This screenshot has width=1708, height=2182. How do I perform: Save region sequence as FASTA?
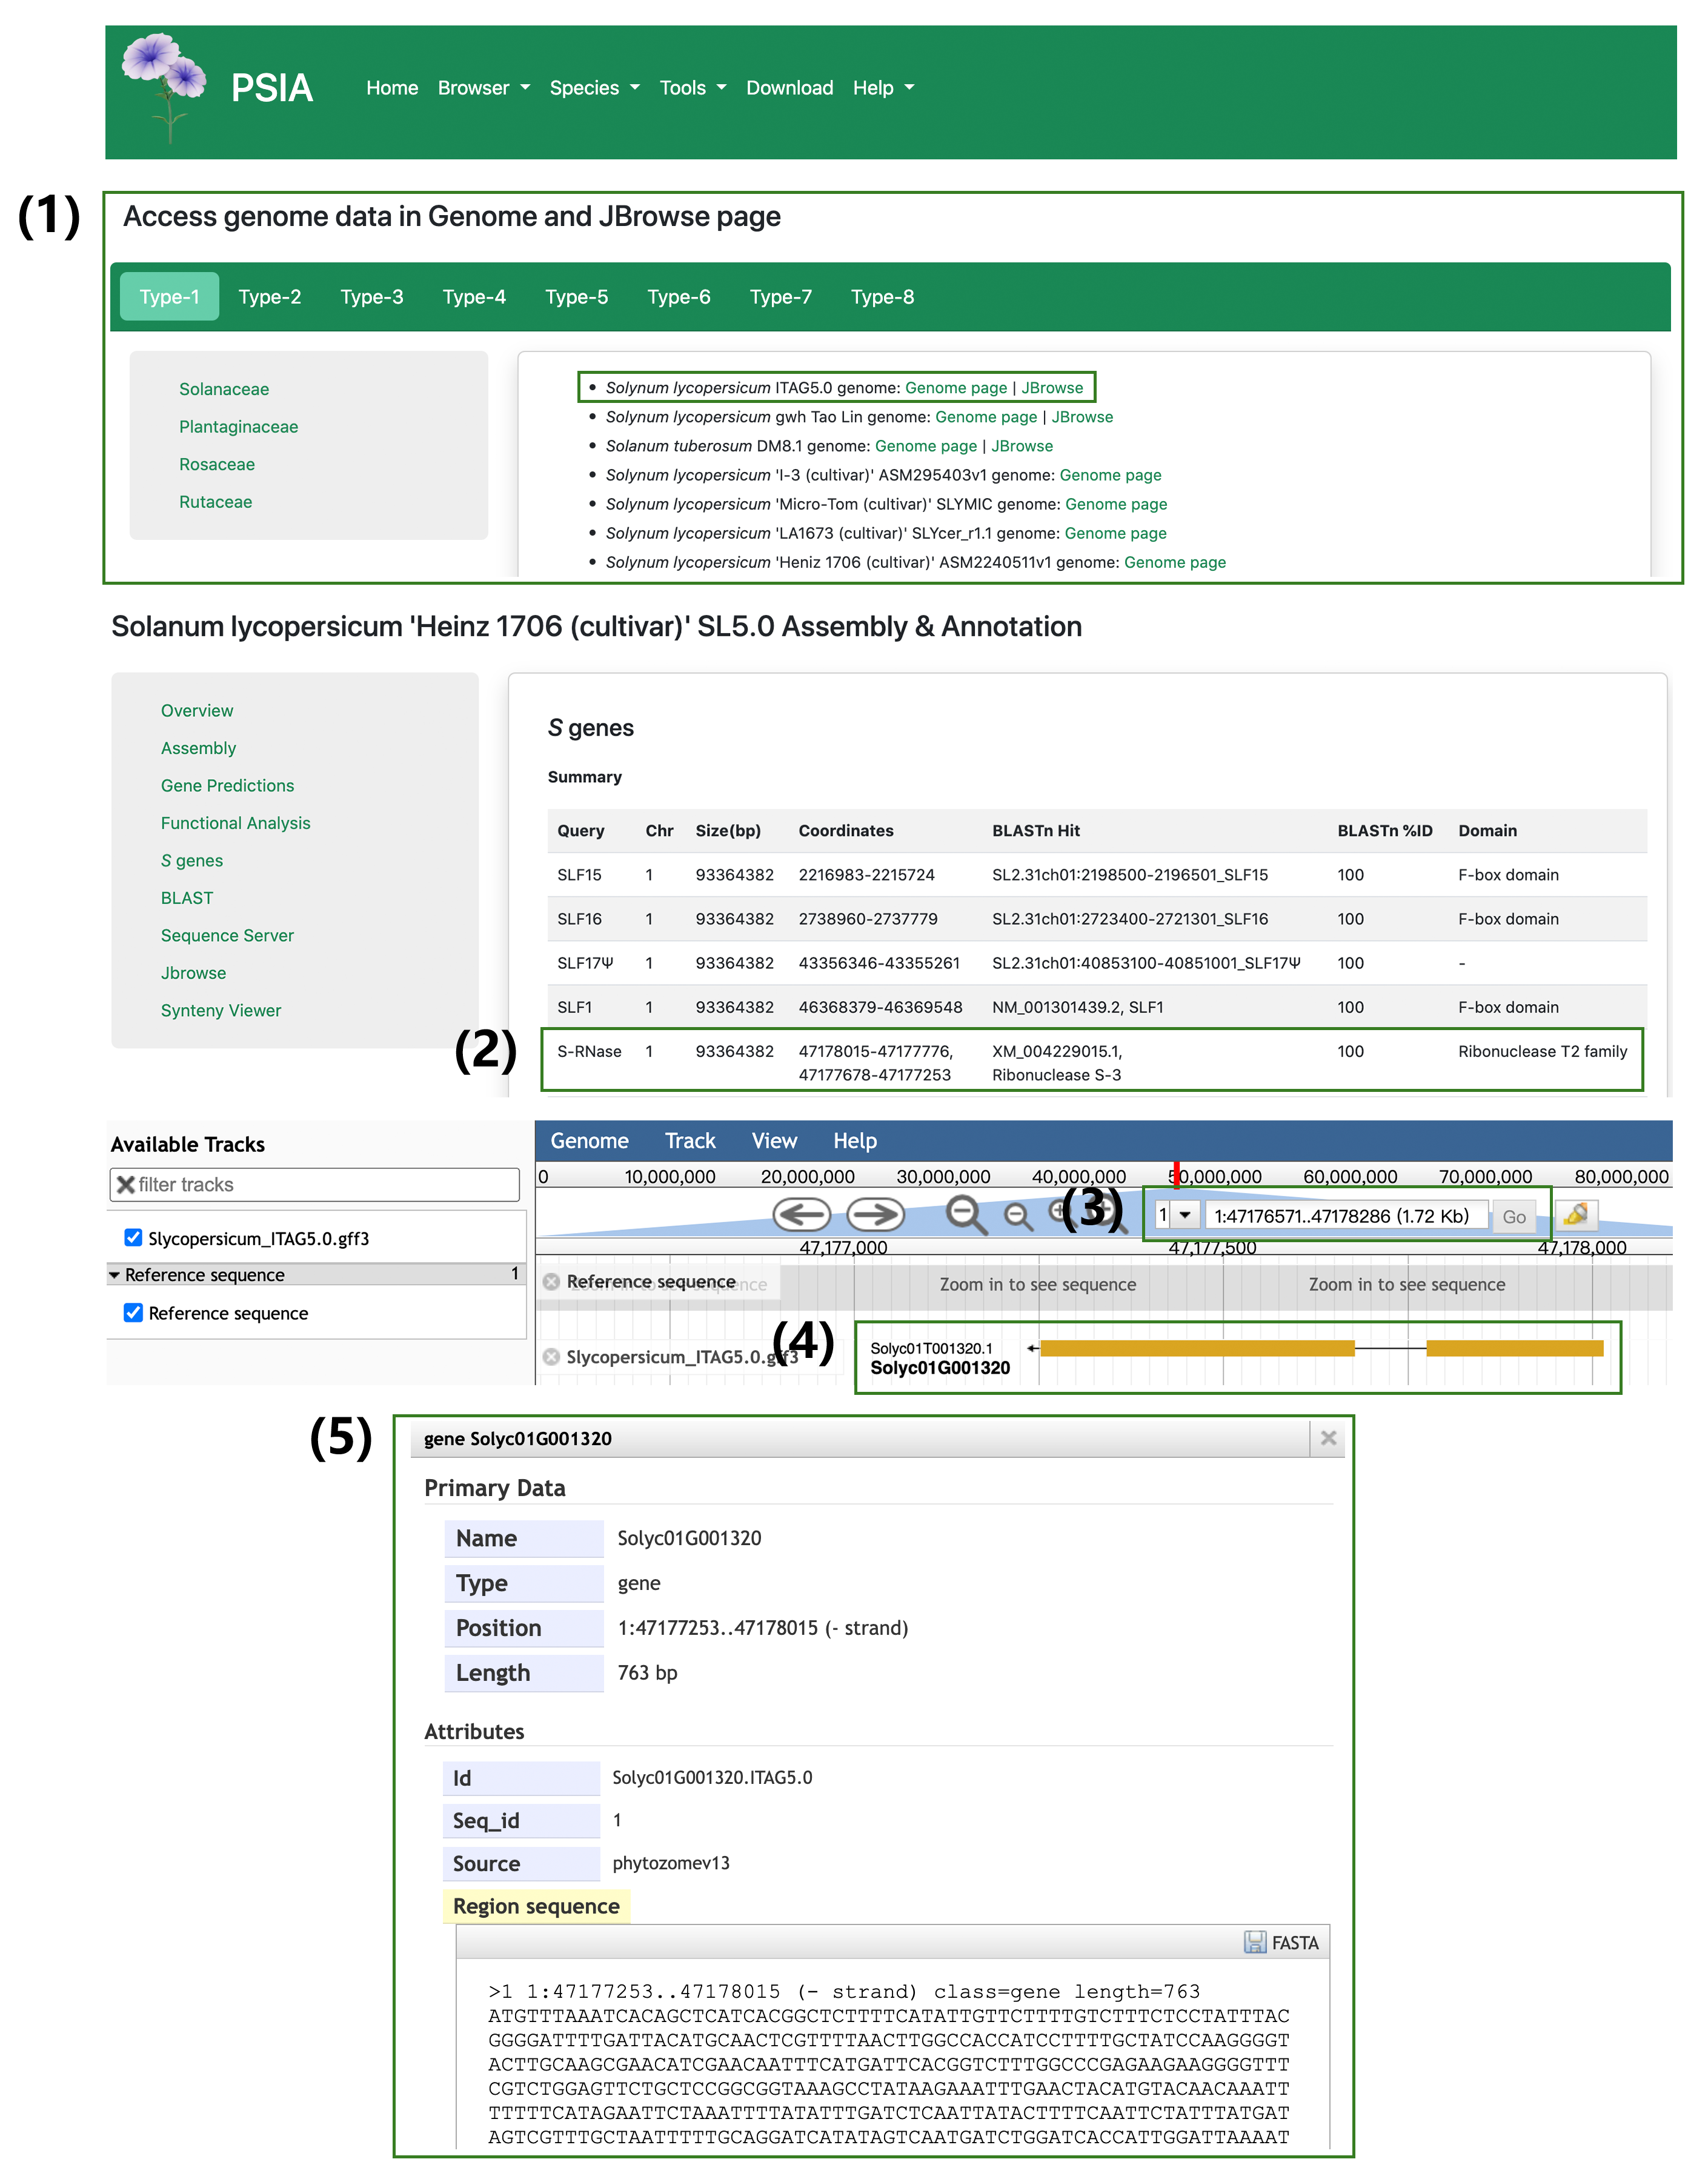(x=1281, y=1942)
